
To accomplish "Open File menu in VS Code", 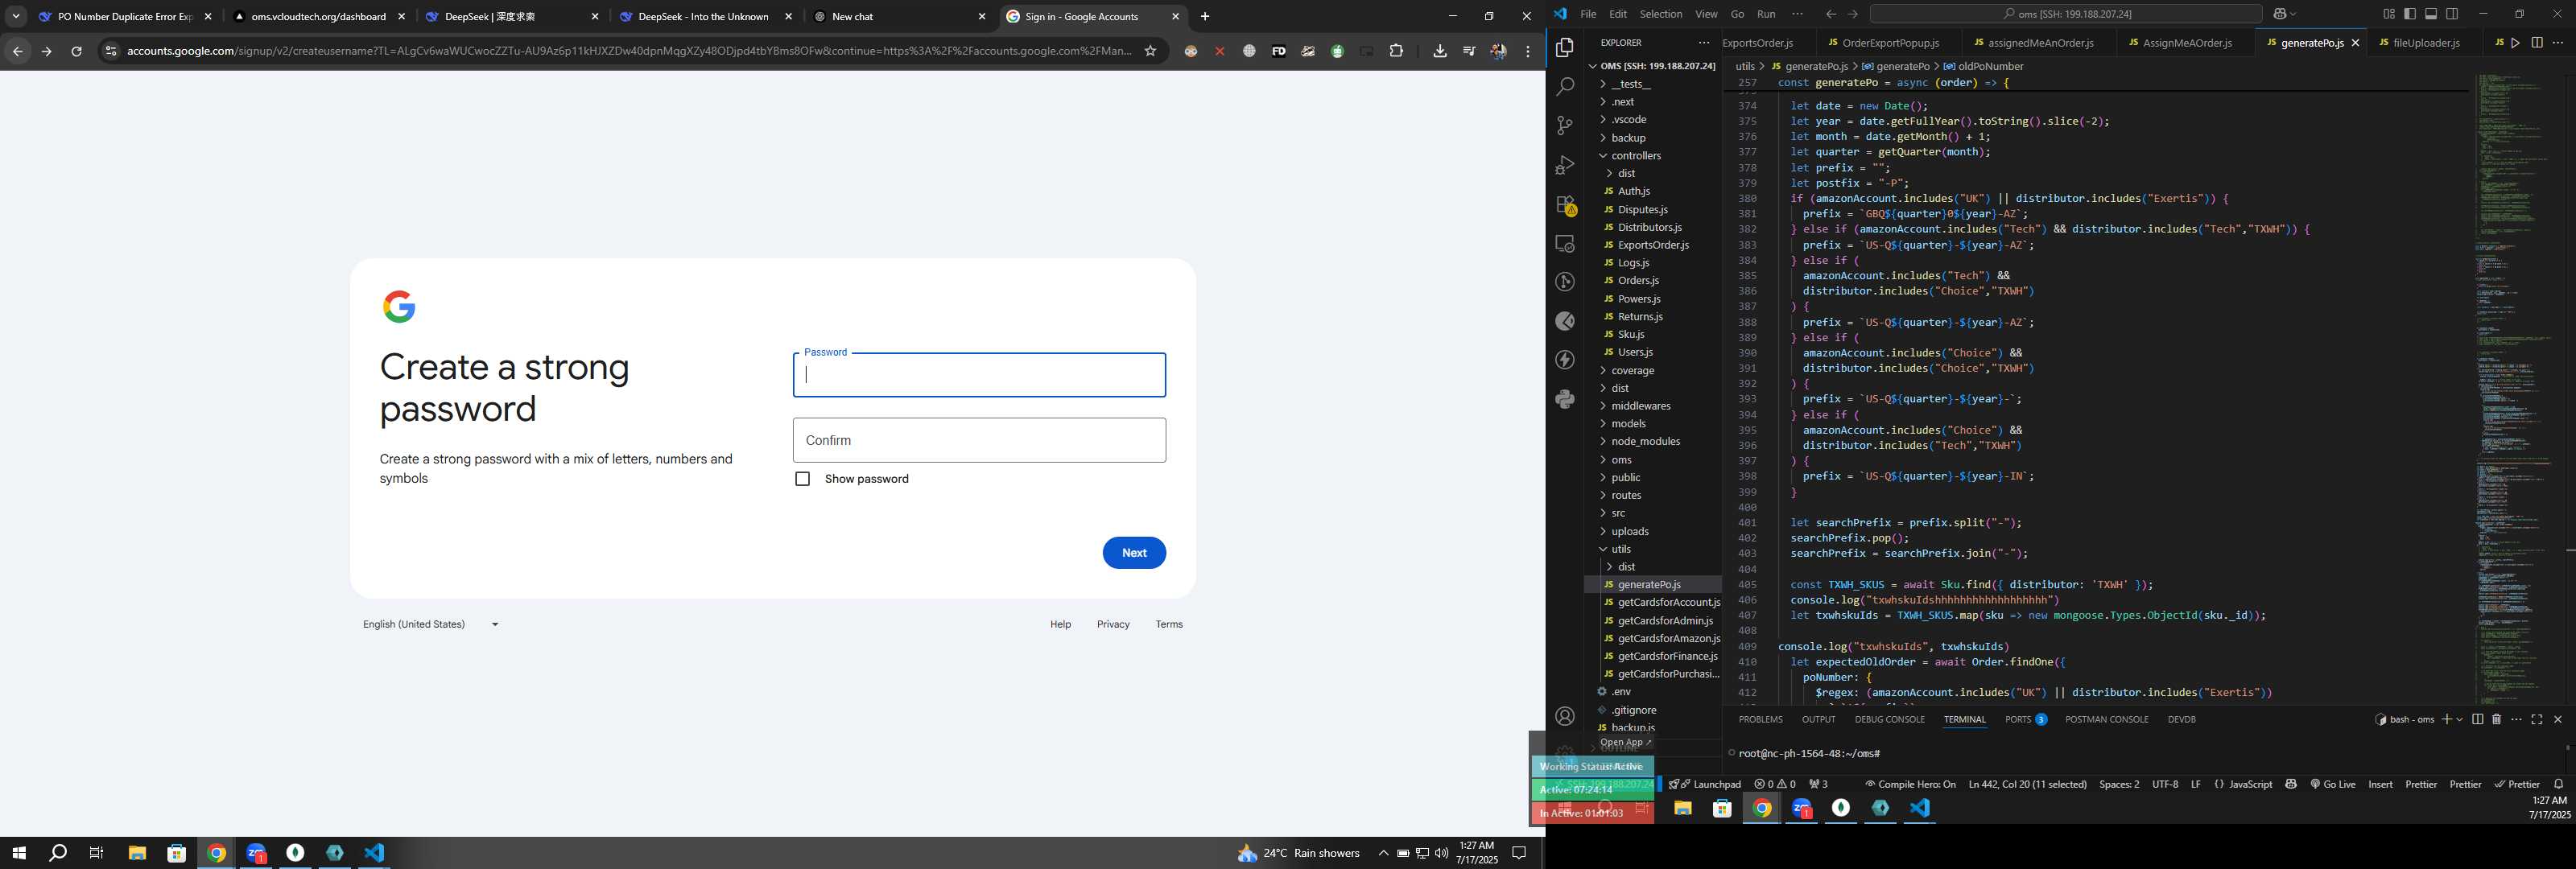I will 1588,14.
